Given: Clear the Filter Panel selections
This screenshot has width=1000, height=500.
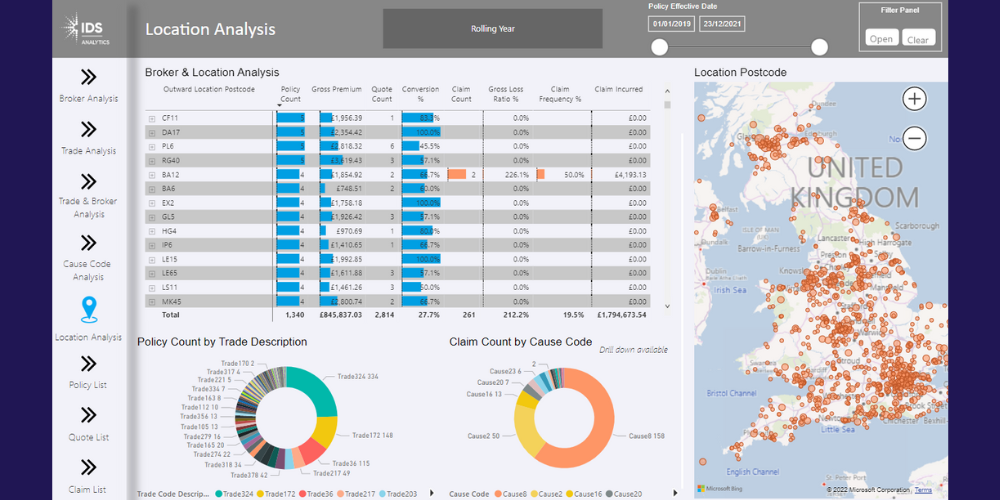Looking at the screenshot, I should pyautogui.click(x=918, y=39).
